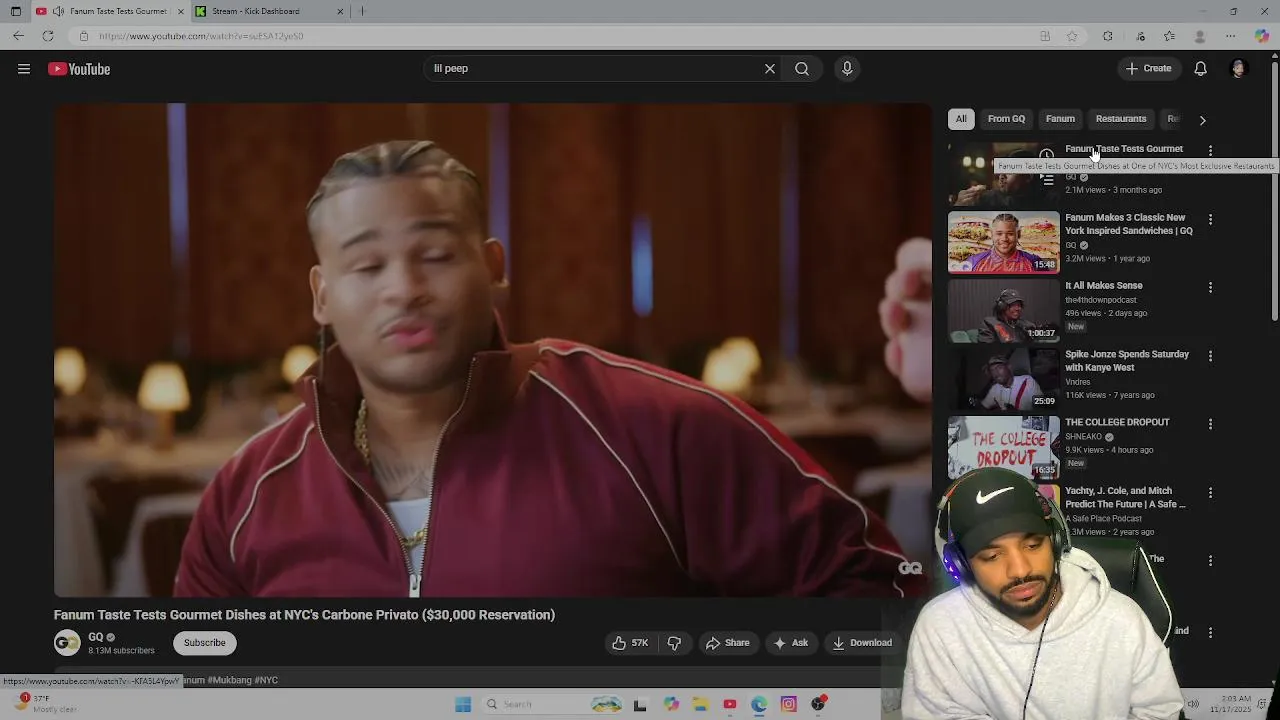
Task: Visit the4thdownpodcast channel name
Action: [1100, 300]
